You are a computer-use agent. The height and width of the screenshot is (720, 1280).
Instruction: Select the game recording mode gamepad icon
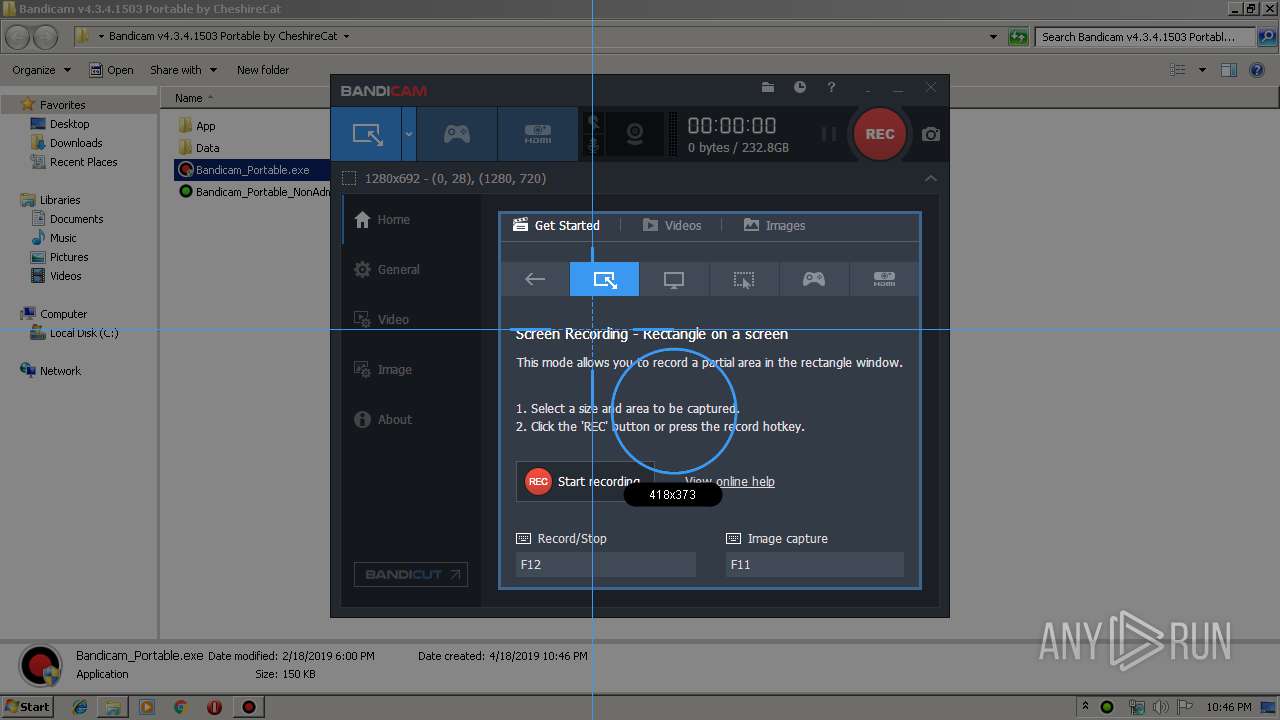457,134
